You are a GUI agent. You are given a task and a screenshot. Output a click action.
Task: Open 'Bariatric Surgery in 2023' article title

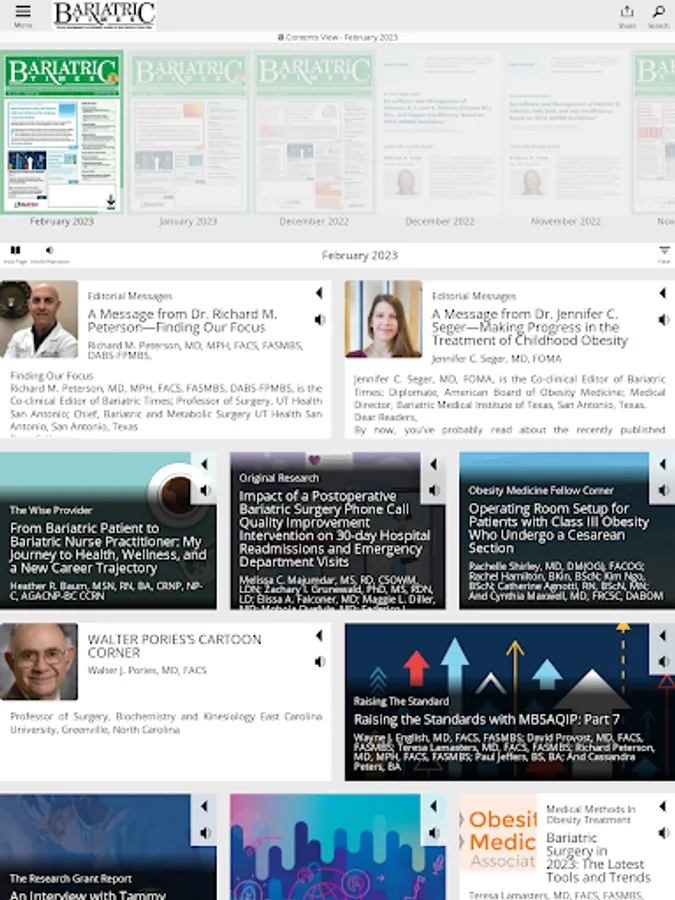tap(598, 858)
